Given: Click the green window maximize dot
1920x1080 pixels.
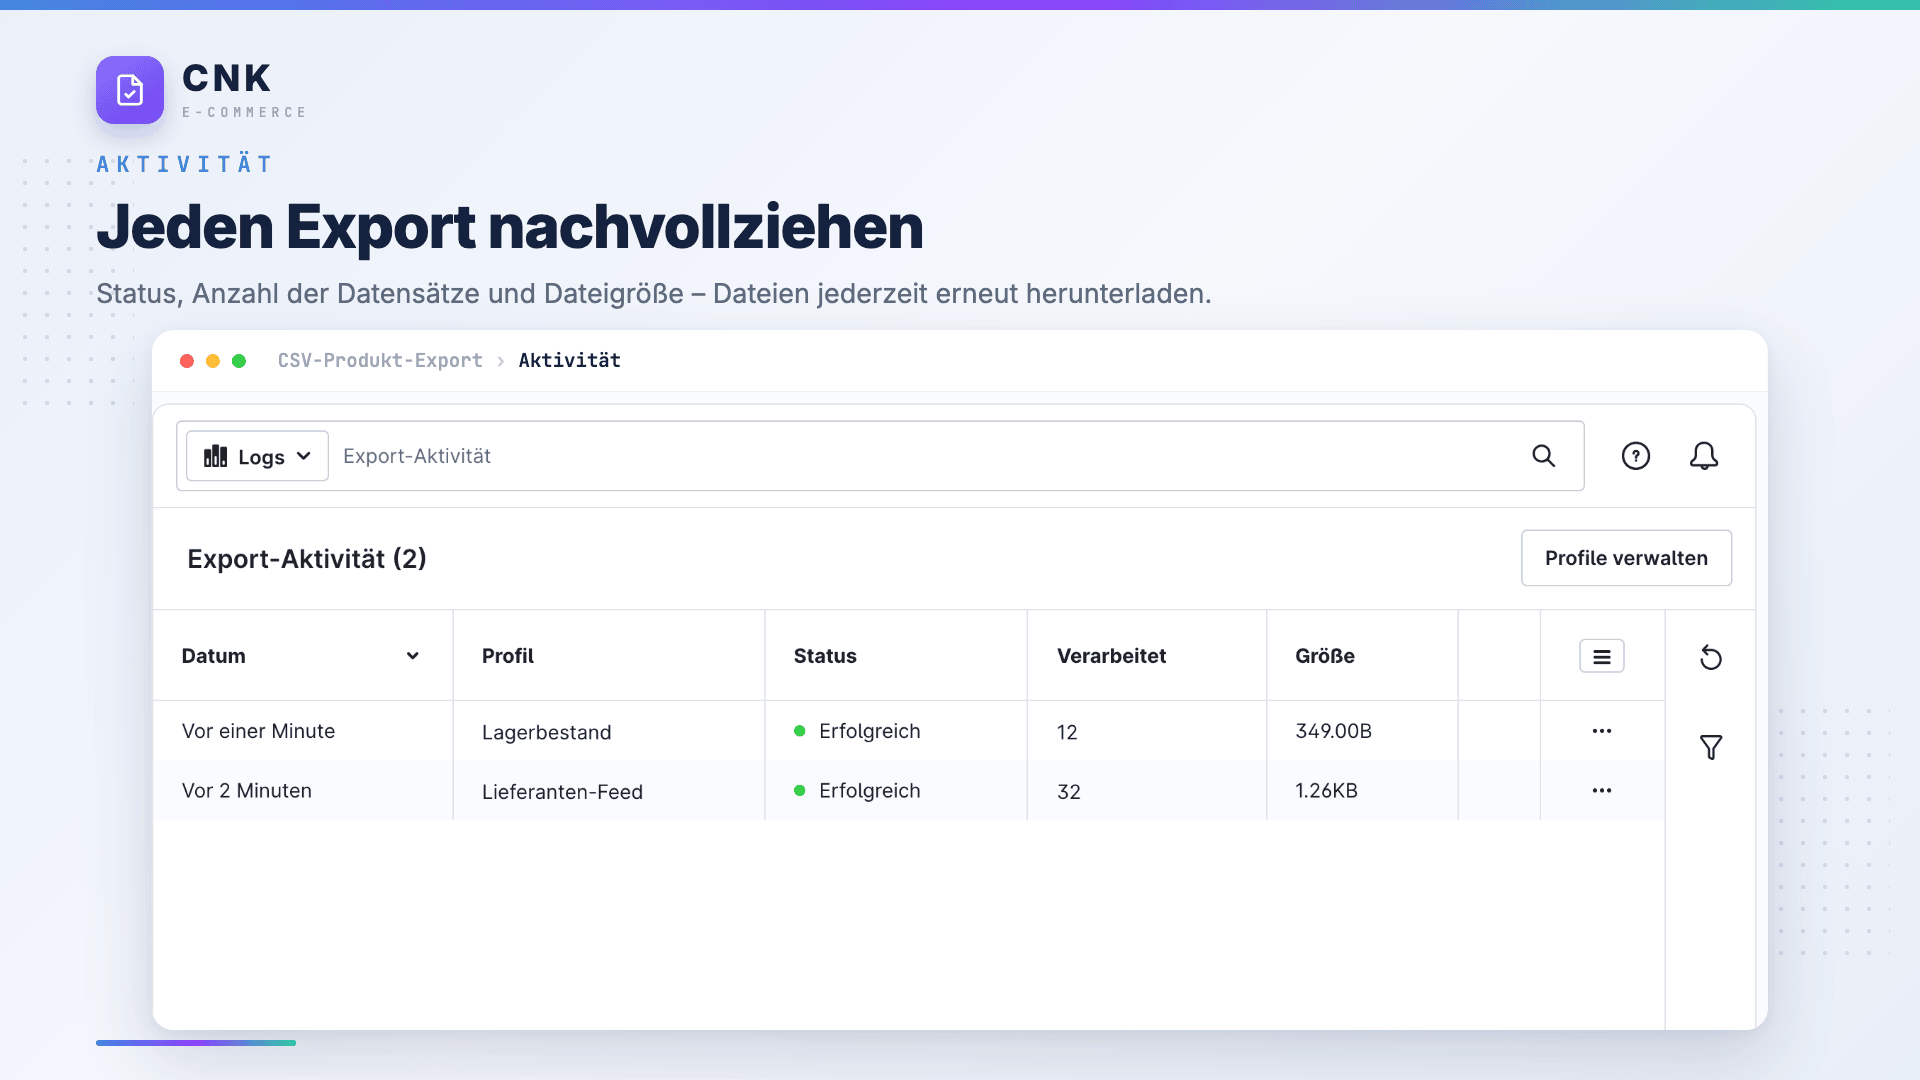Looking at the screenshot, I should (239, 361).
